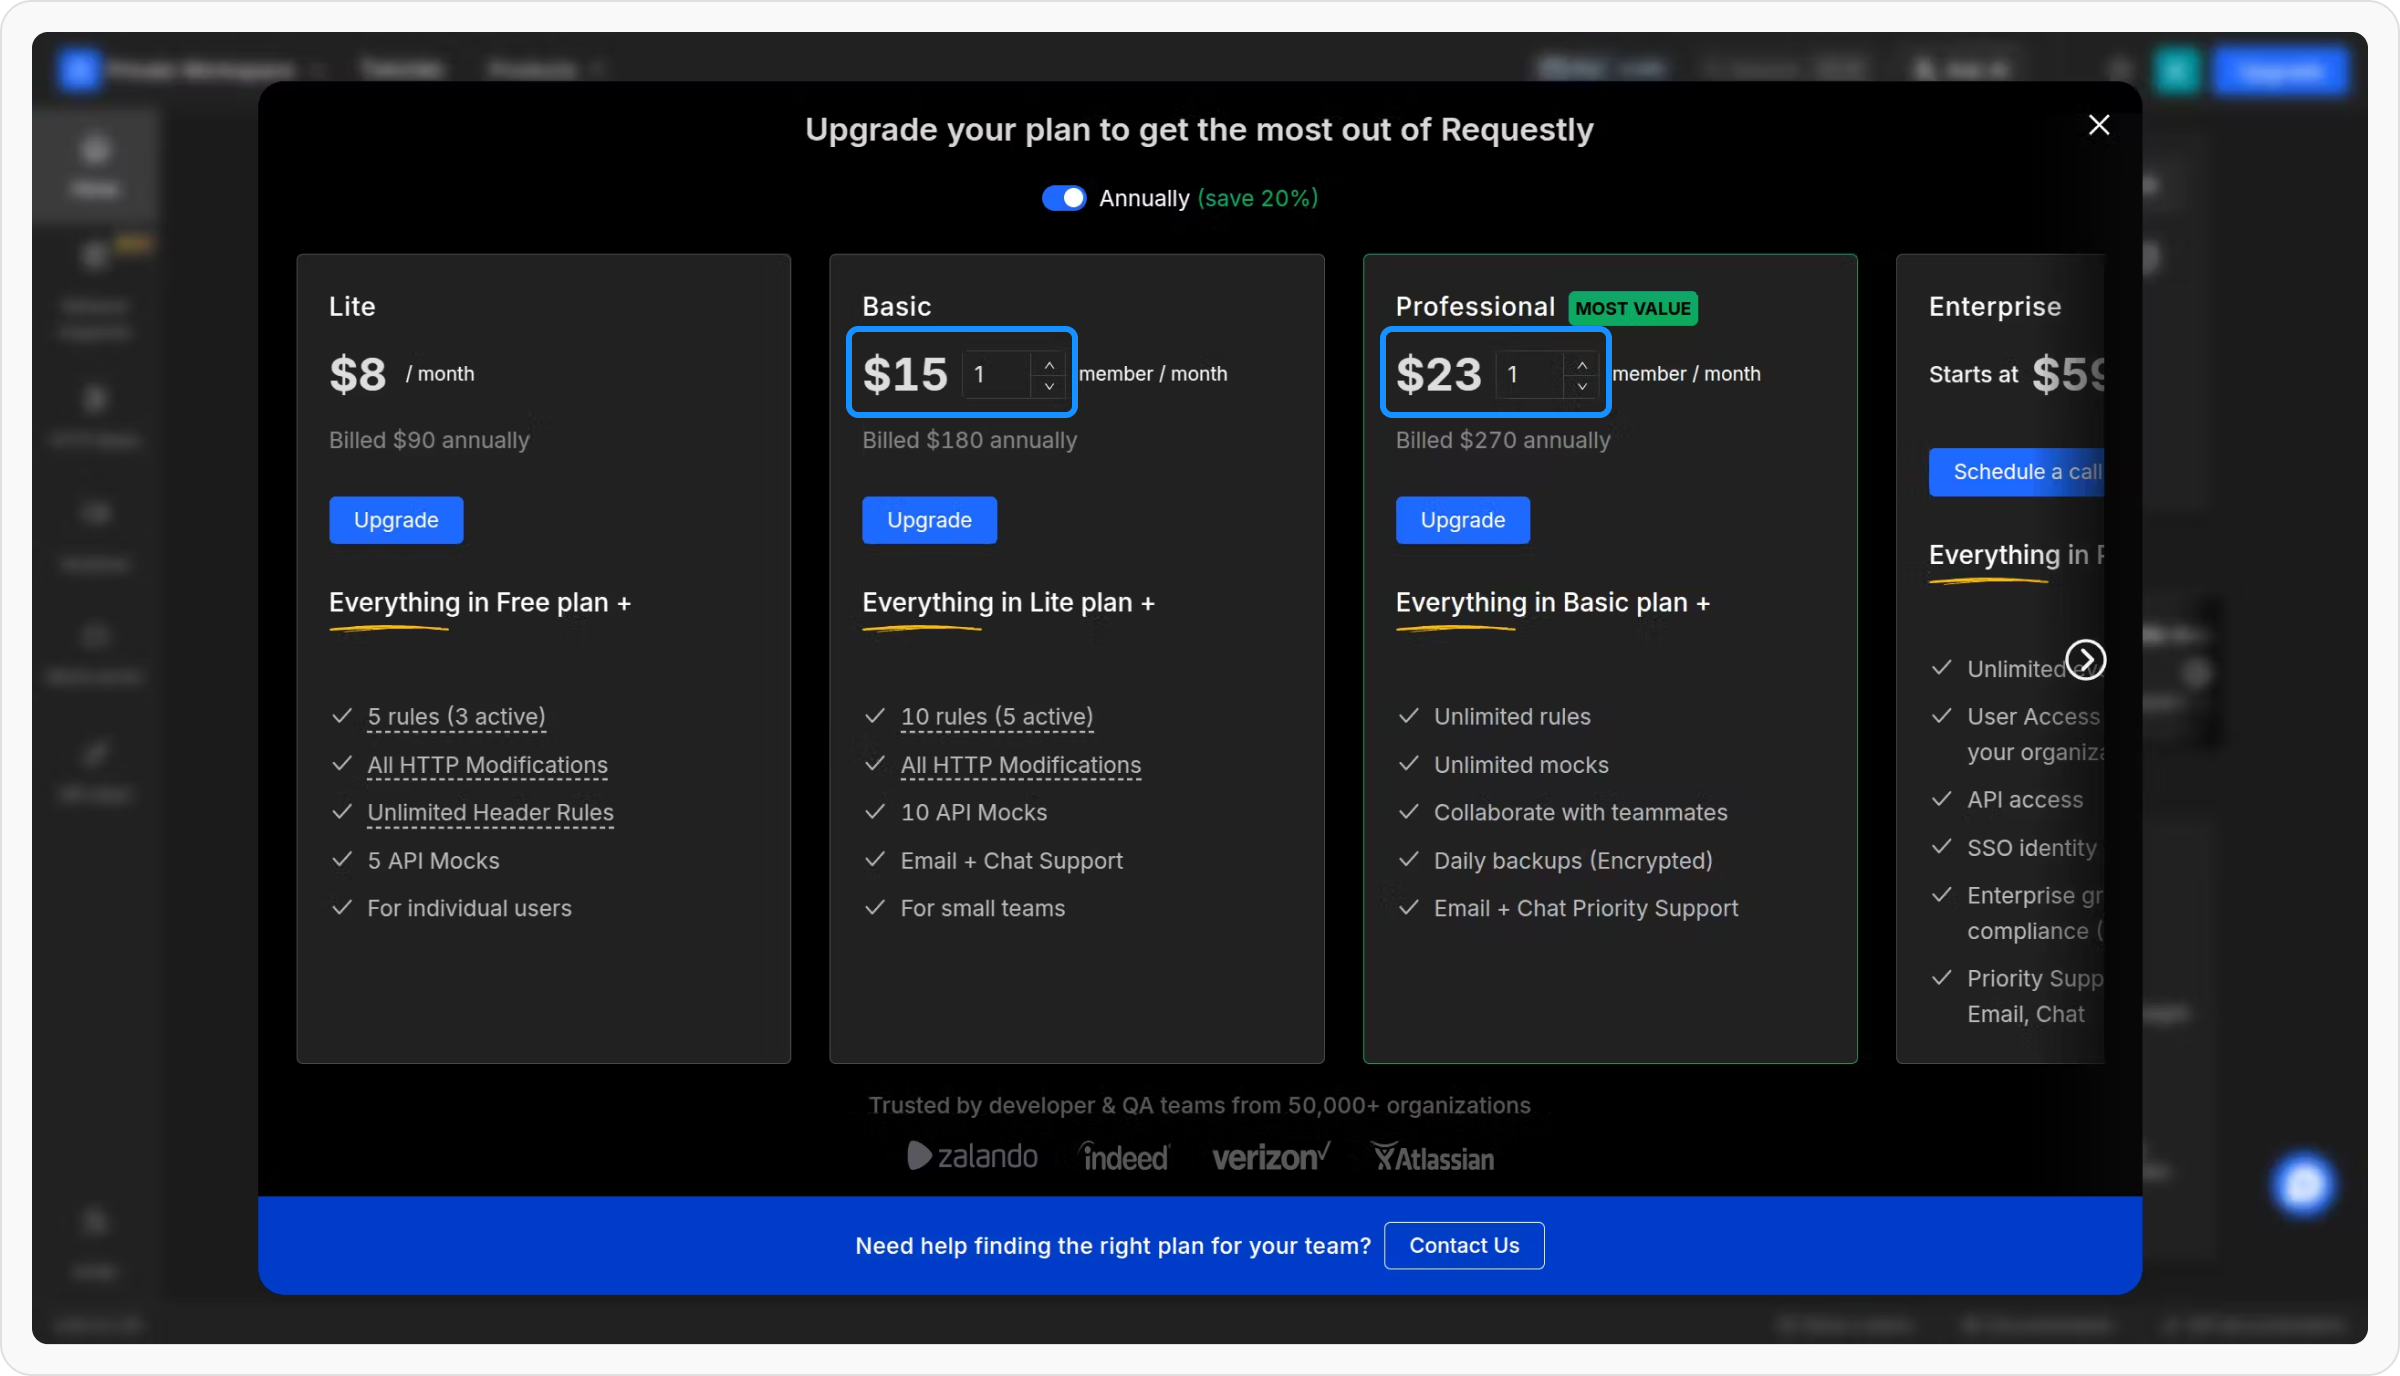
Task: Click 'All HTTP Modifications' under Lite plan
Action: coord(487,765)
